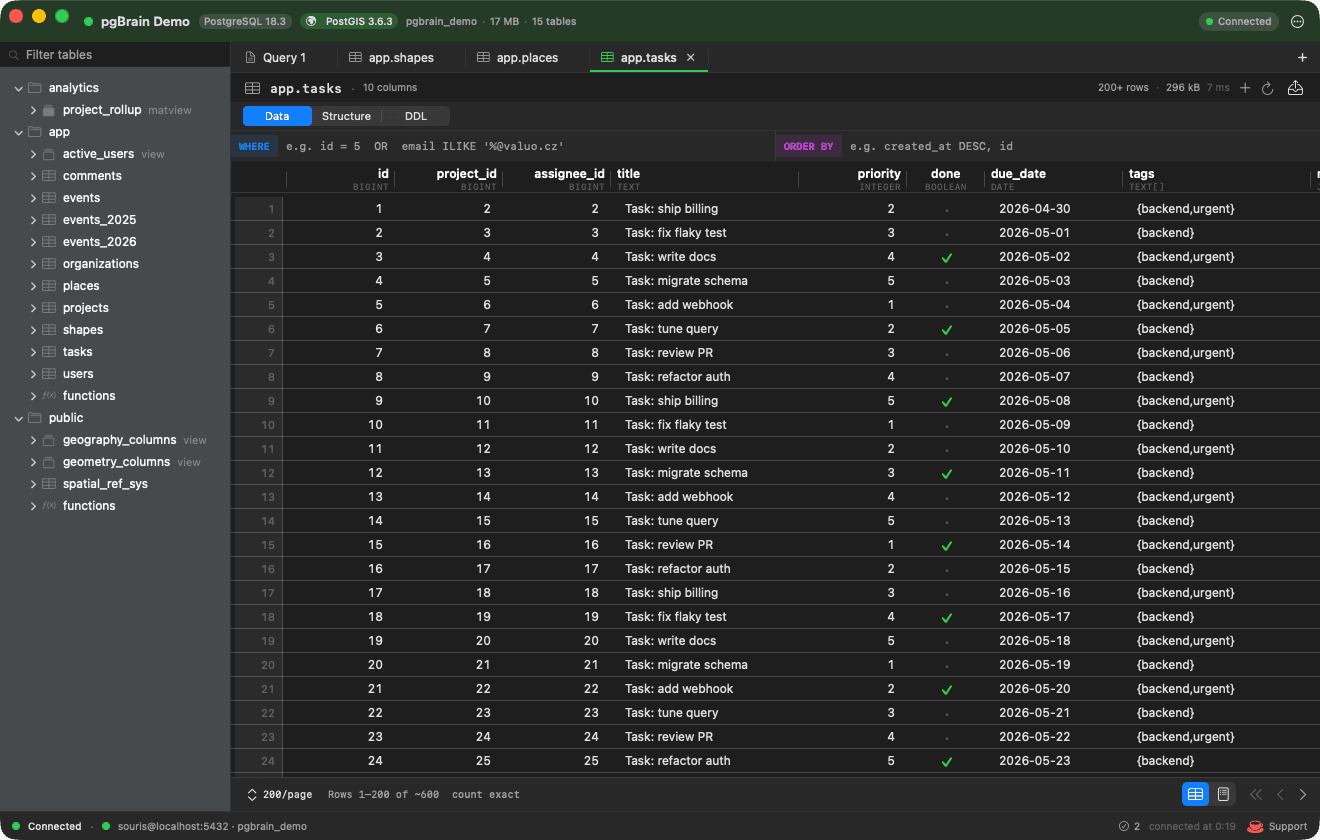This screenshot has width=1320, height=840.
Task: Switch to grid table view
Action: pyautogui.click(x=1195, y=794)
